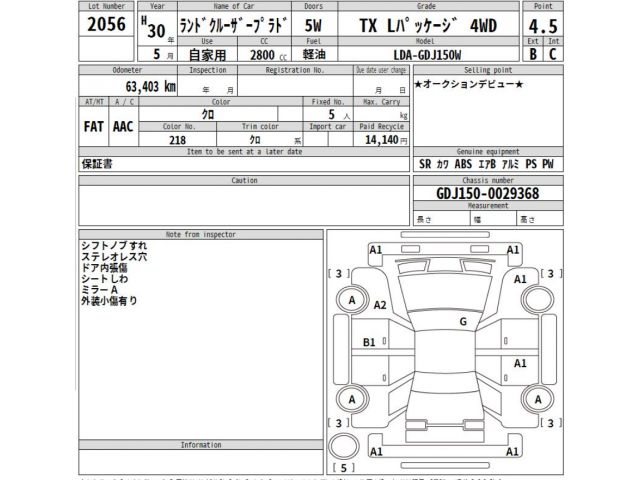Viewport: 640px width, 480px height.
Task: Click genuine equipment ABS
Action: [x=463, y=164]
